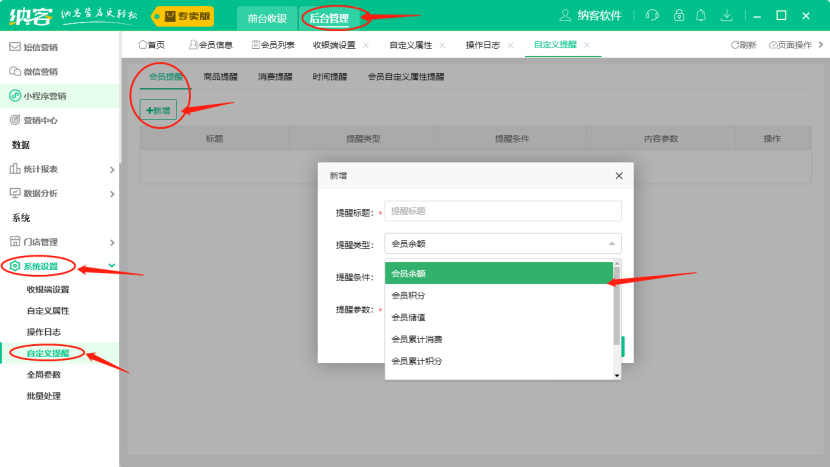Open the 提醒类型 dropdown box
This screenshot has width=830, height=467.
tap(502, 243)
